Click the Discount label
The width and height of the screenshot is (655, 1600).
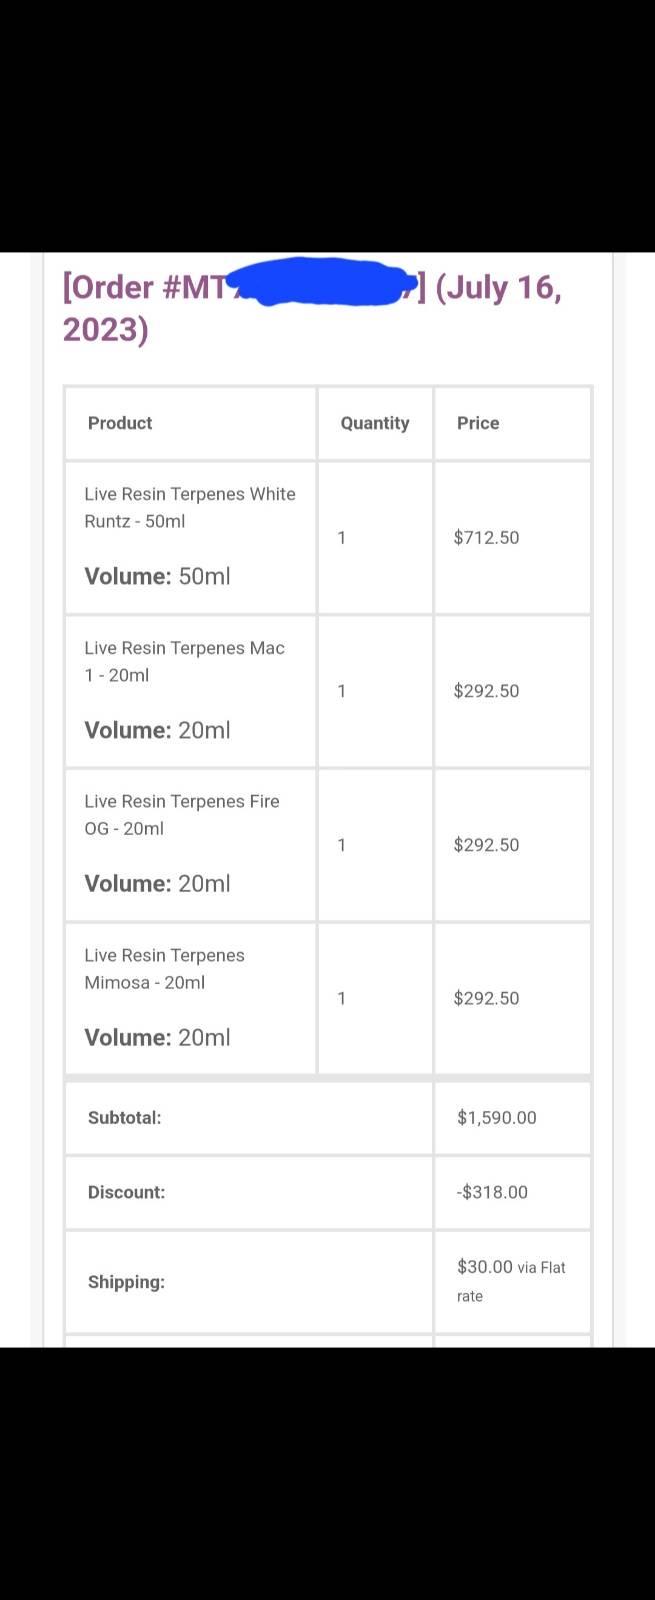[x=126, y=1192]
